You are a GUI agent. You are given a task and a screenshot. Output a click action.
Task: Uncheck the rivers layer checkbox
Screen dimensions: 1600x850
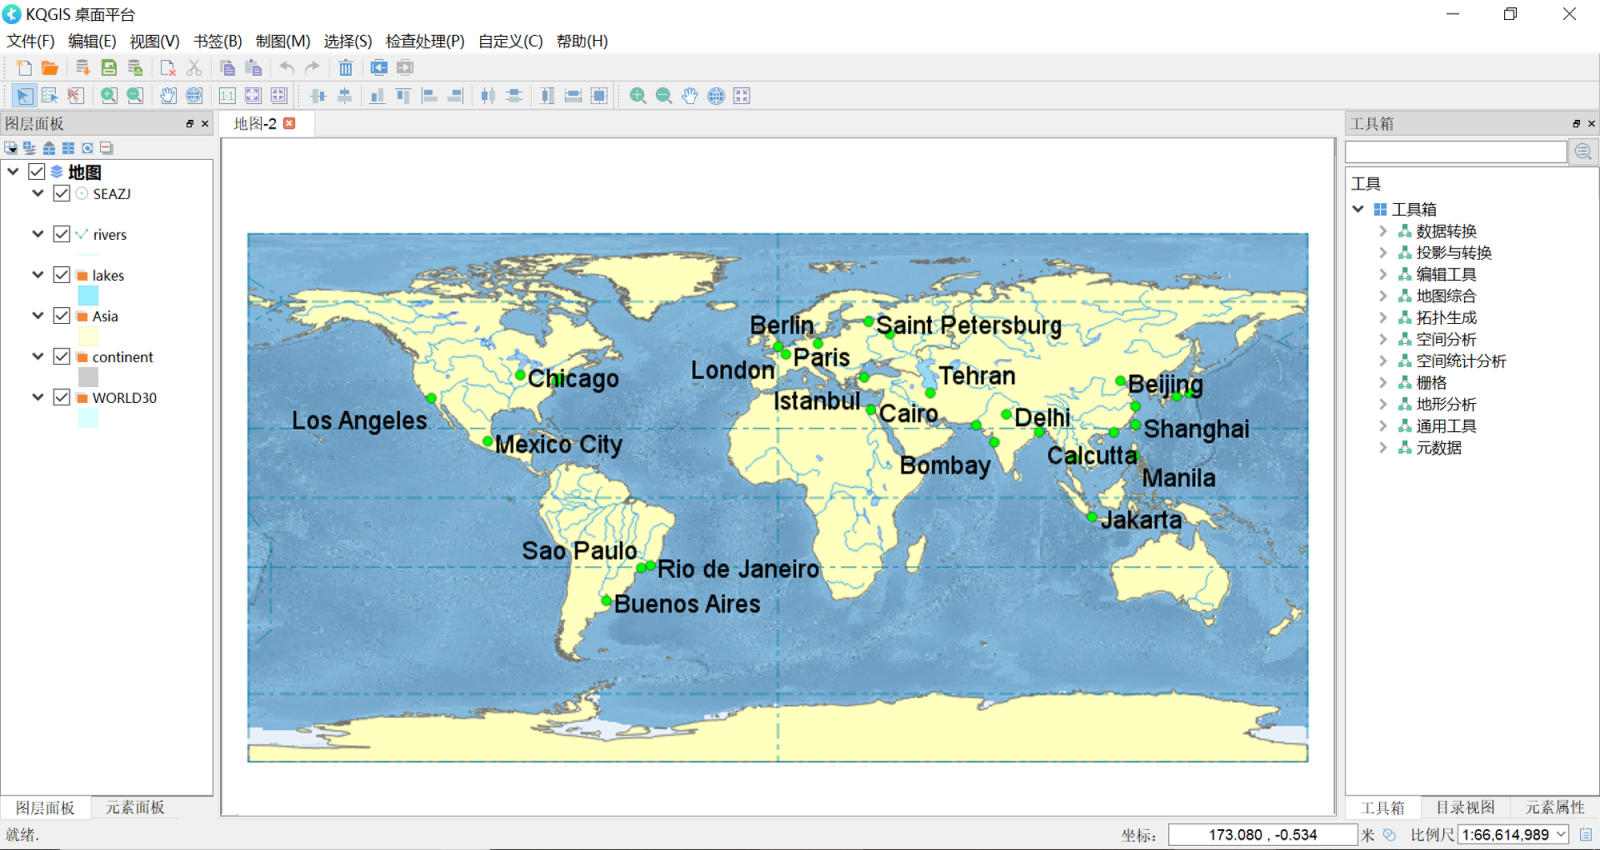coord(62,234)
